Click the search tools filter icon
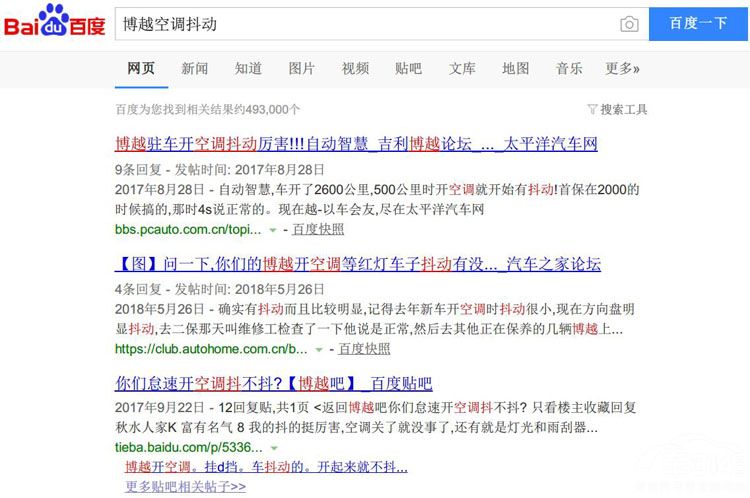The image size is (750, 498). [x=592, y=109]
